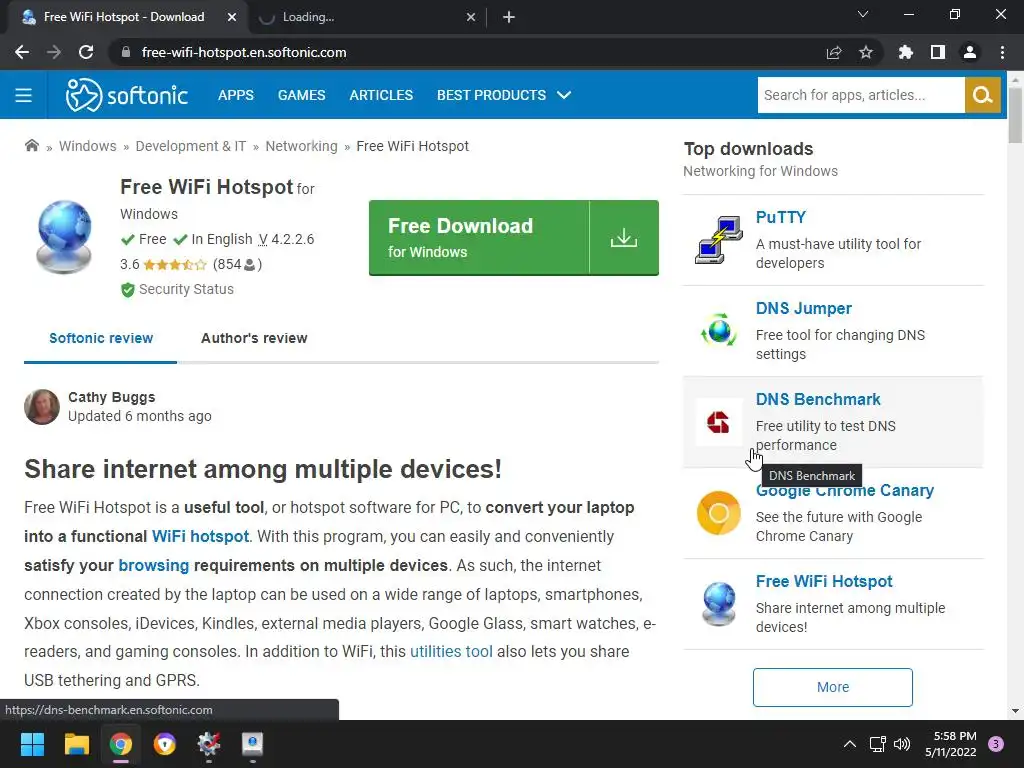Click the More button under Top downloads
Image resolution: width=1024 pixels, height=768 pixels.
(833, 687)
